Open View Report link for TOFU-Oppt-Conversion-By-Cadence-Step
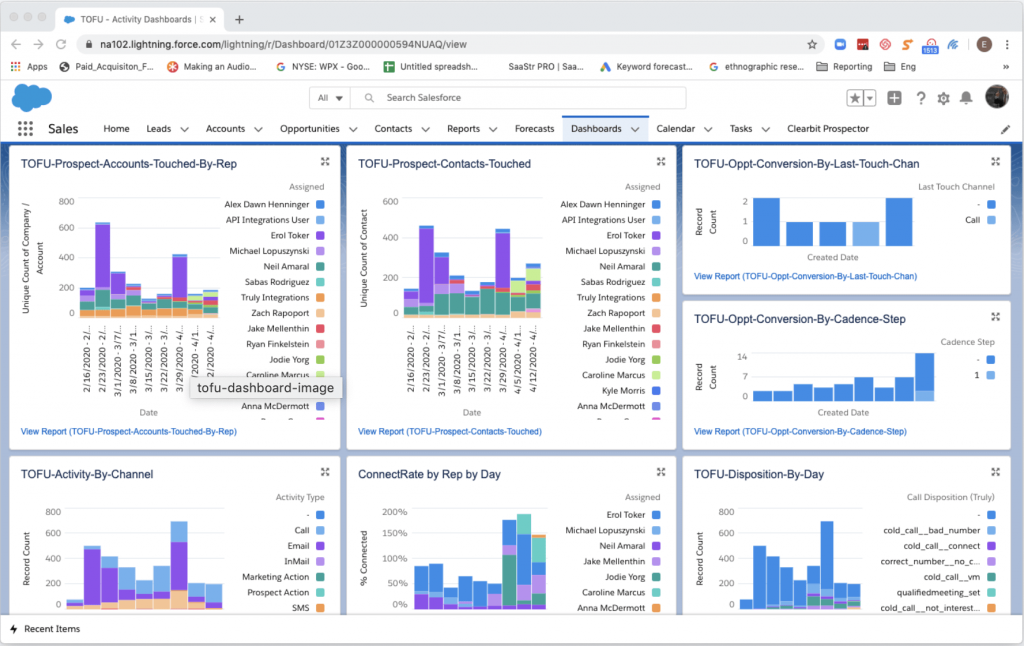1024x646 pixels. 800,431
